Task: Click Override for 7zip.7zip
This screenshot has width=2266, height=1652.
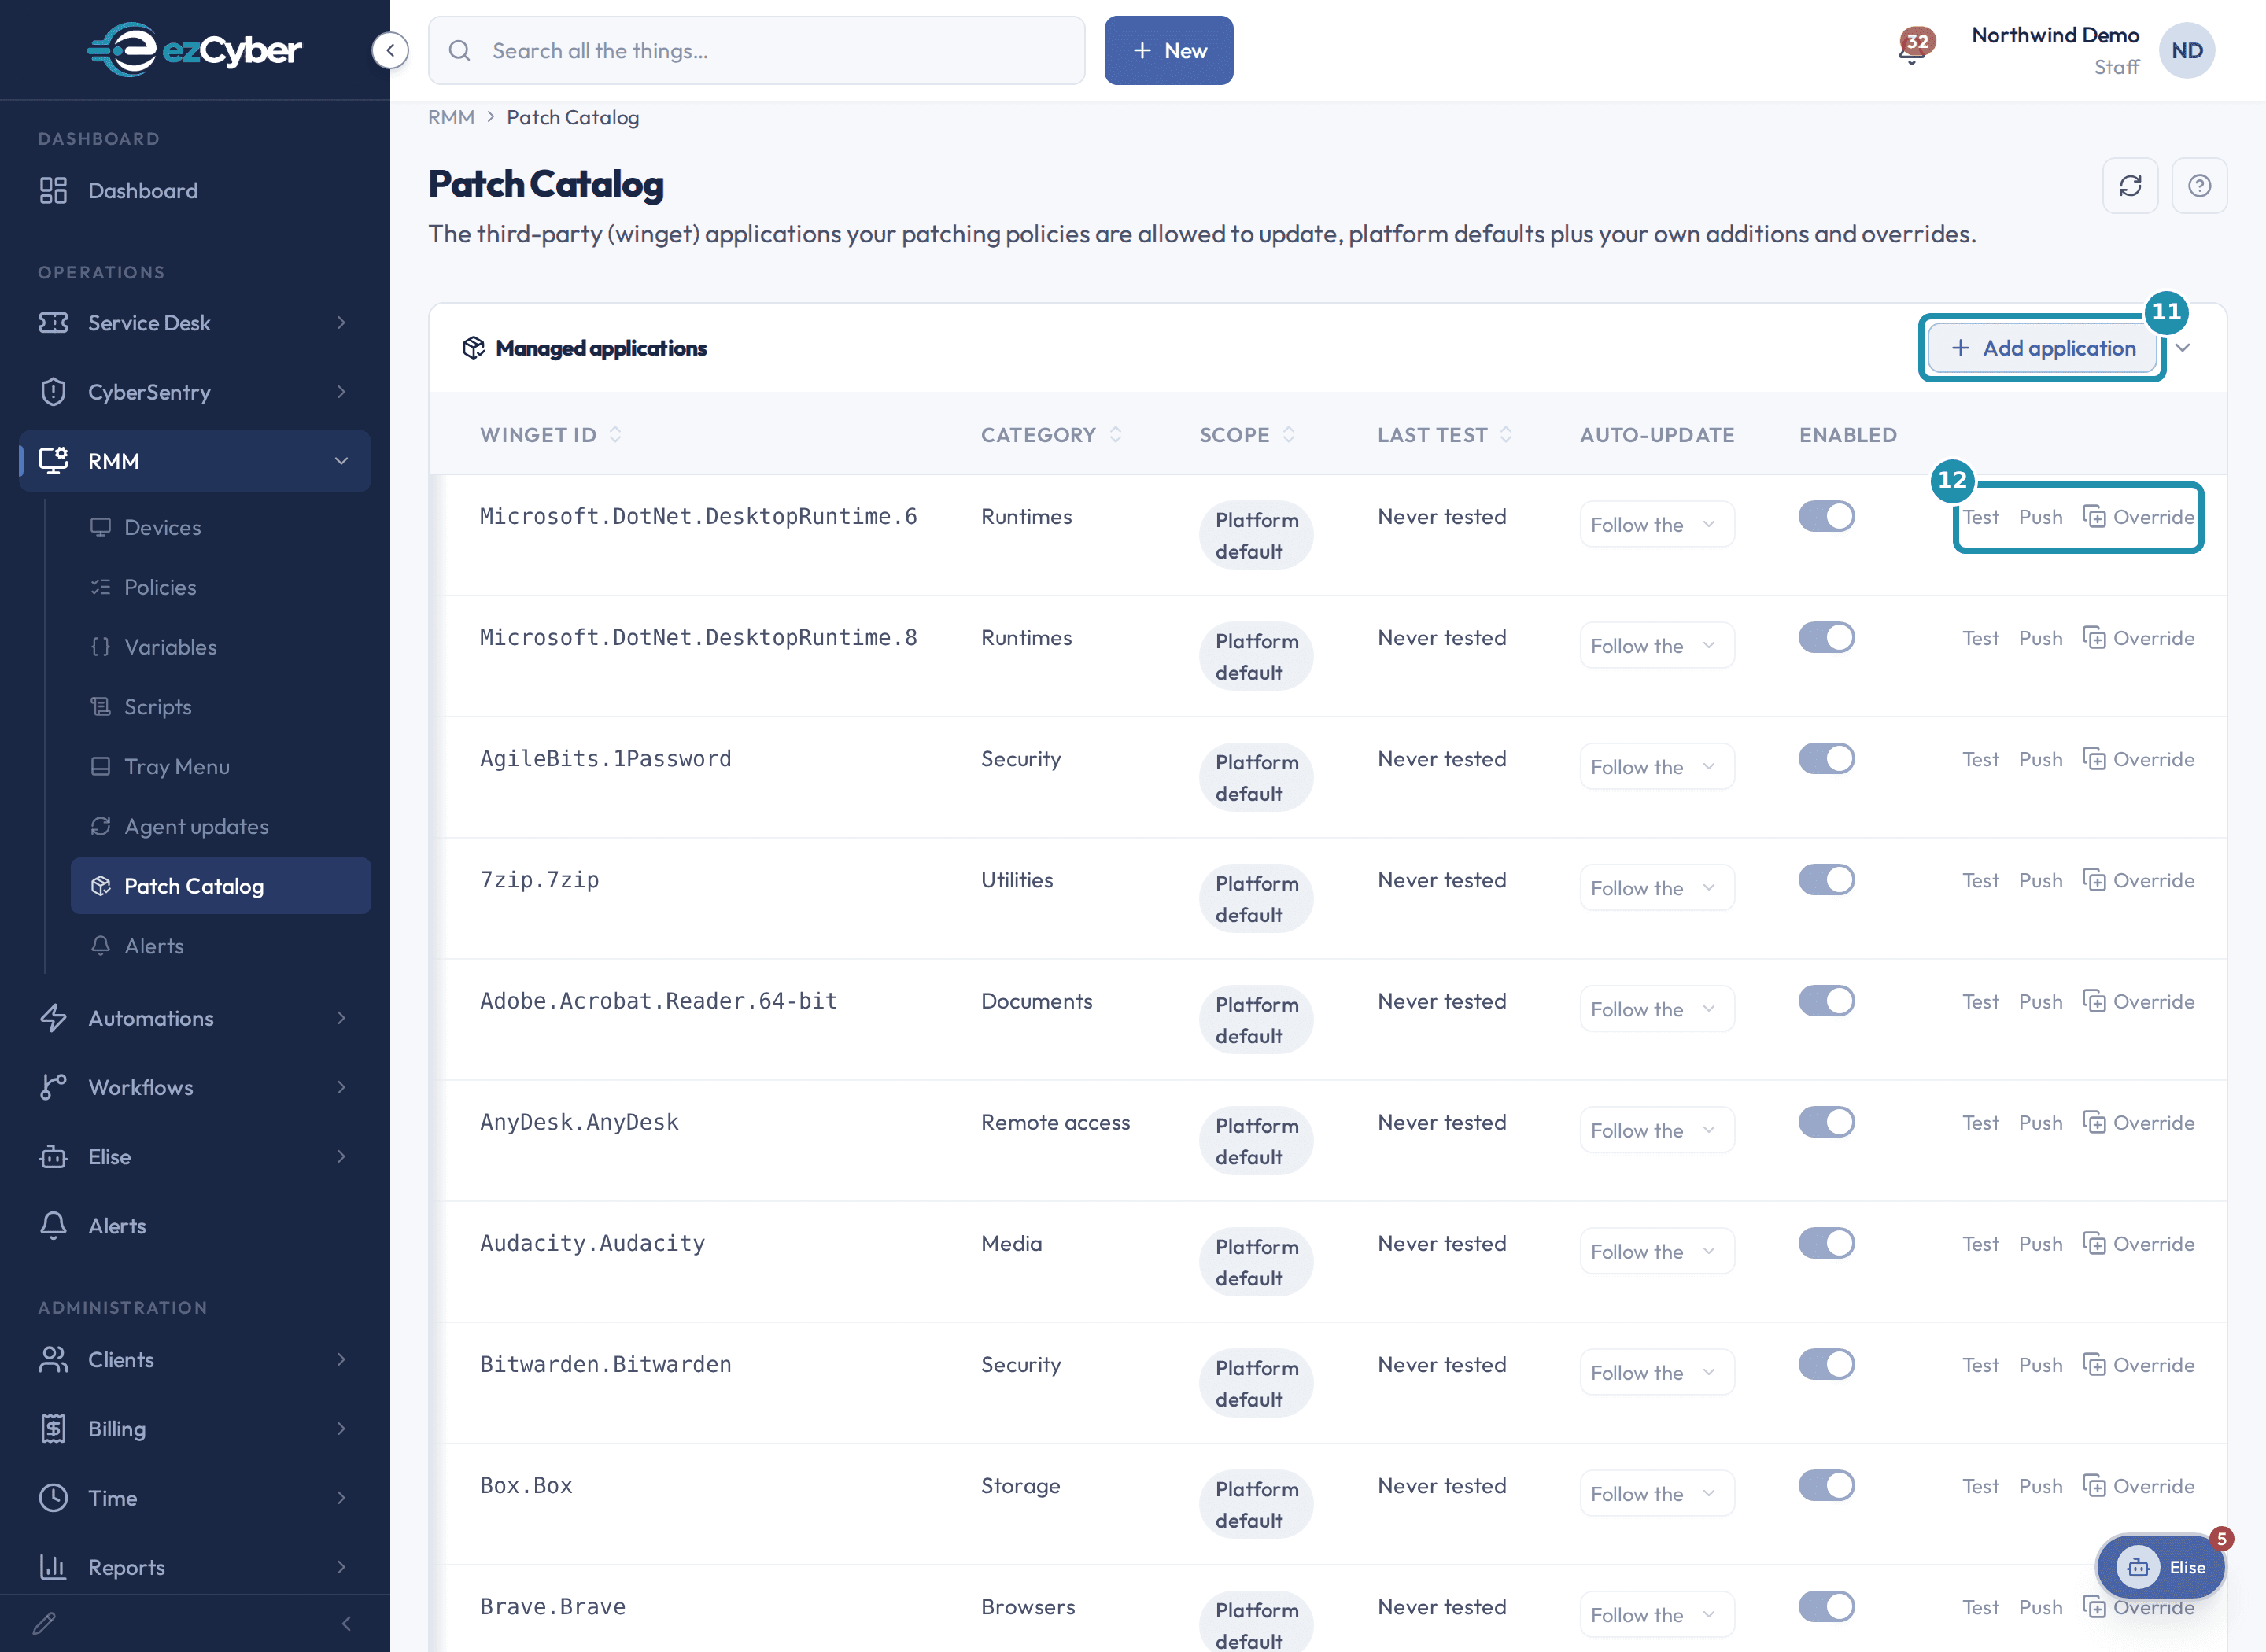Action: coord(2138,879)
